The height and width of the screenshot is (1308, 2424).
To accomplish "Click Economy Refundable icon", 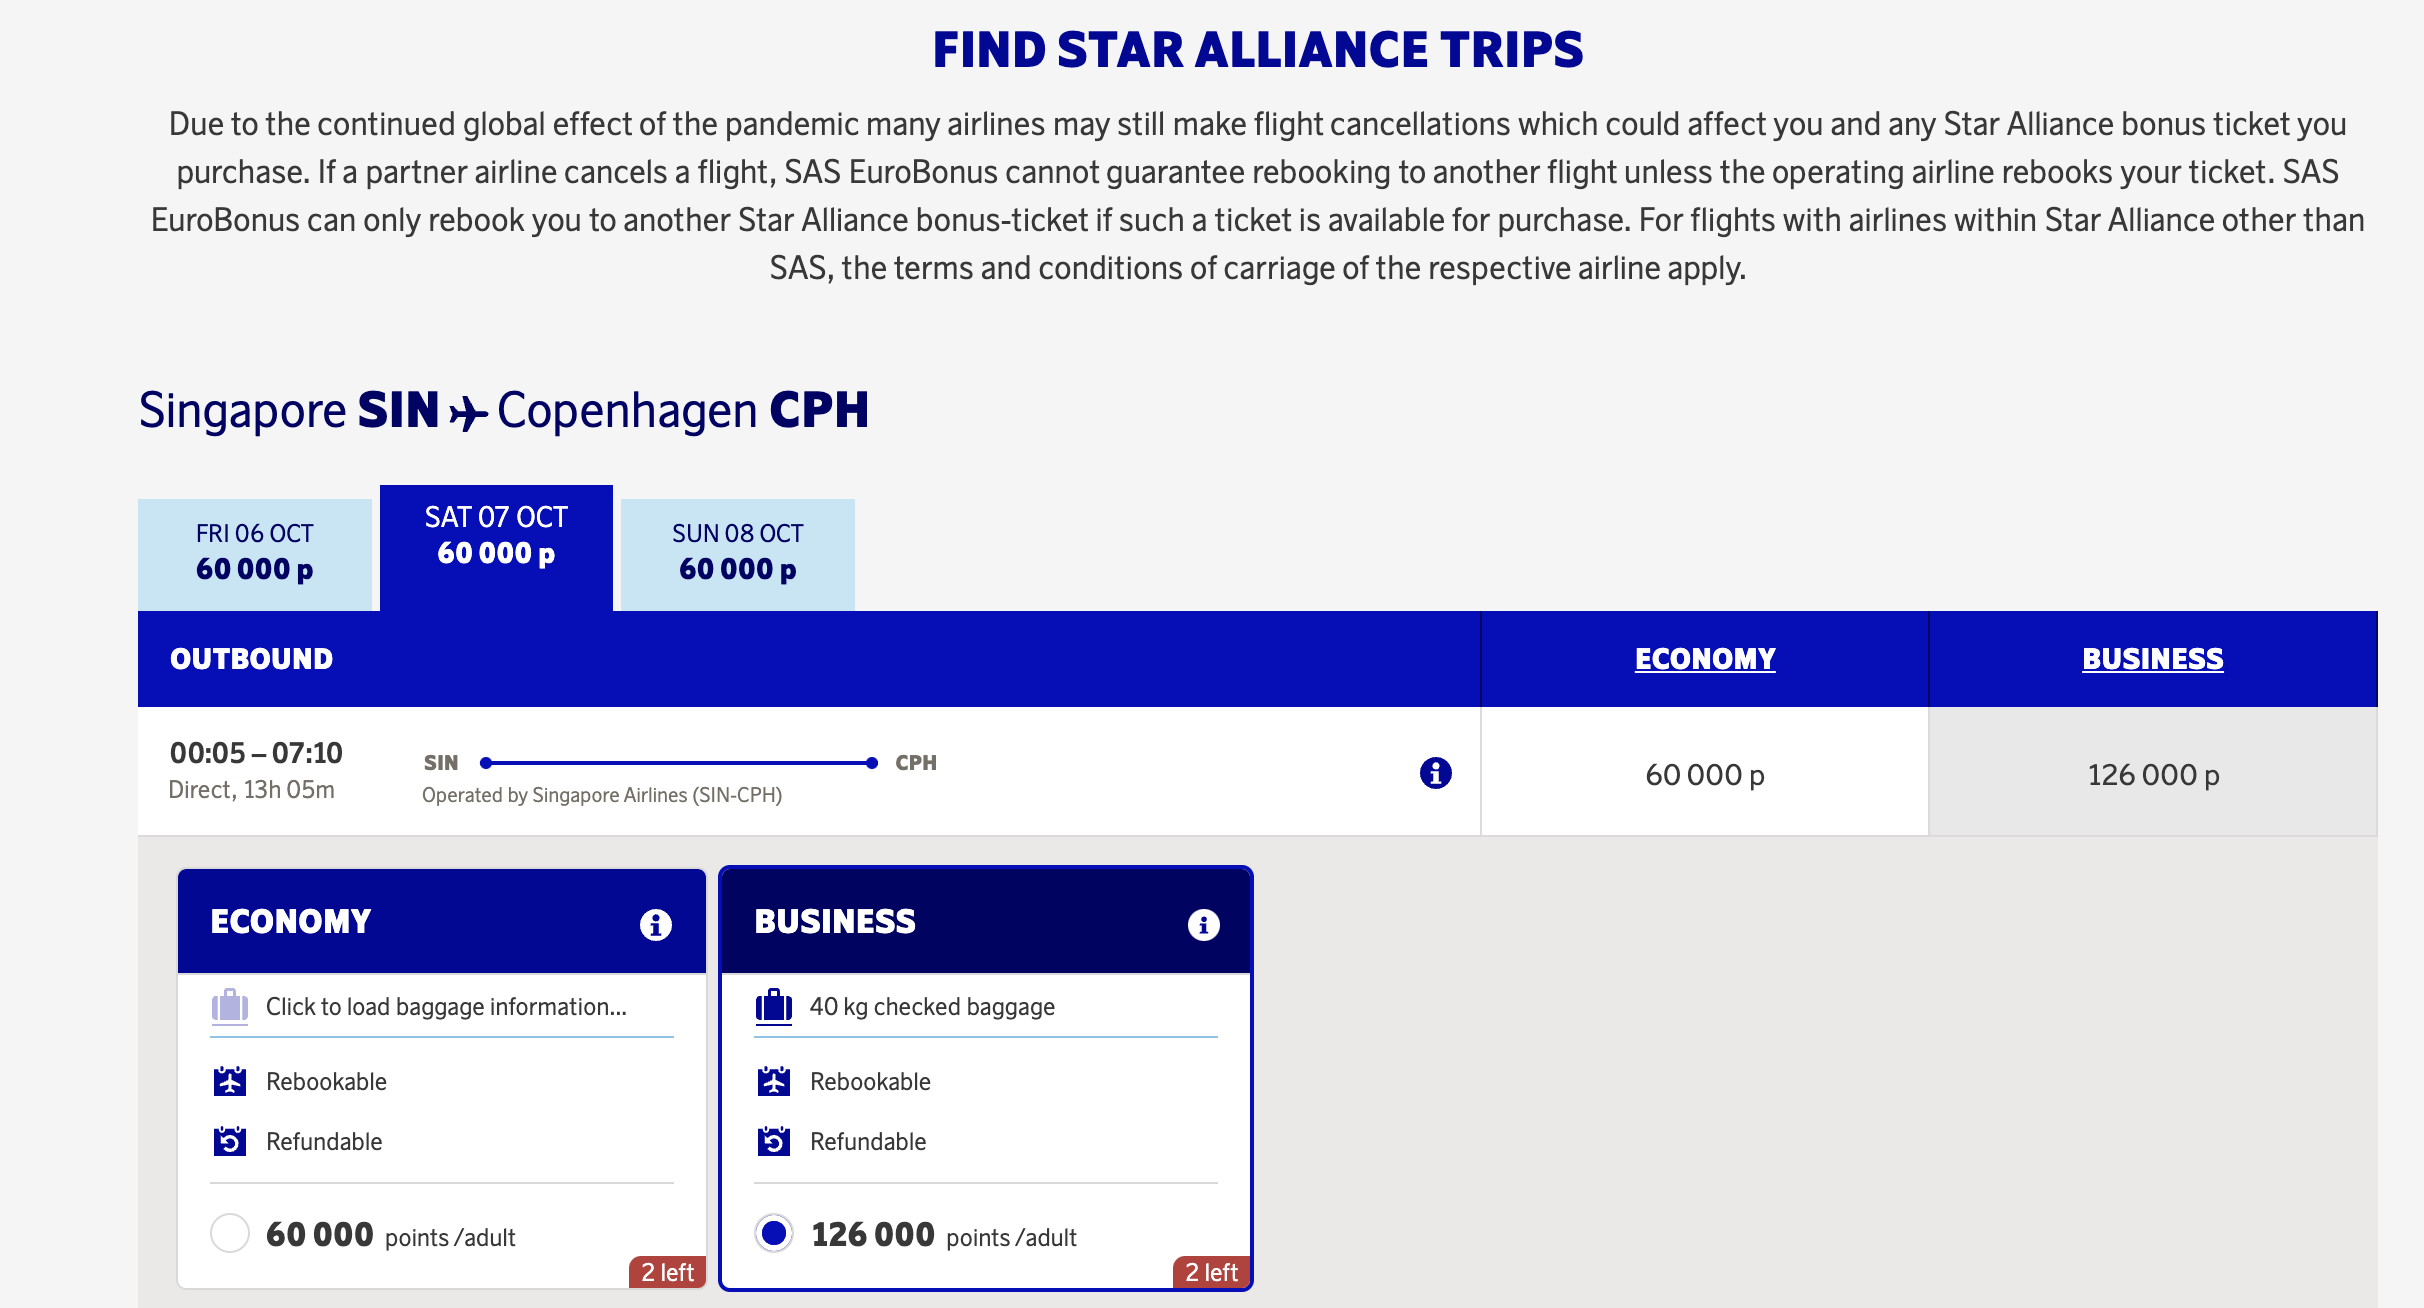I will tap(230, 1141).
